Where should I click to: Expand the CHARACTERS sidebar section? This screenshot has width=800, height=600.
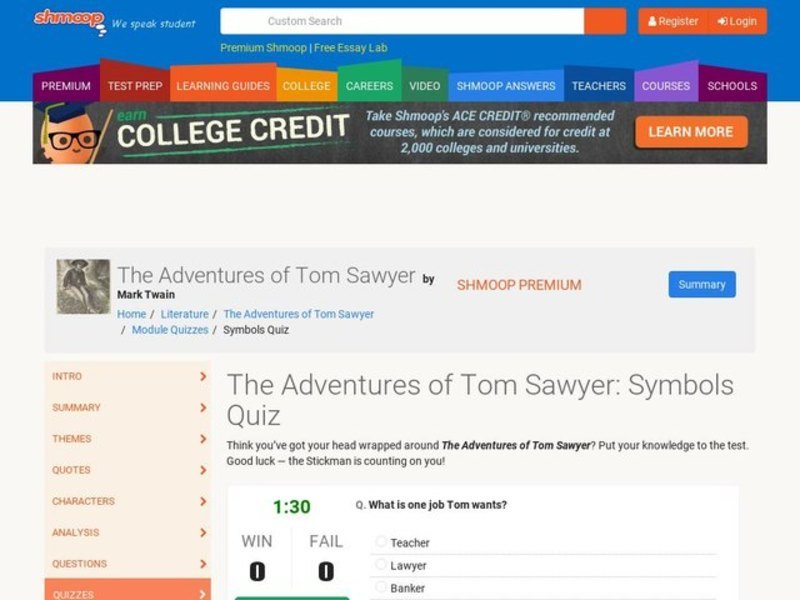(x=120, y=501)
